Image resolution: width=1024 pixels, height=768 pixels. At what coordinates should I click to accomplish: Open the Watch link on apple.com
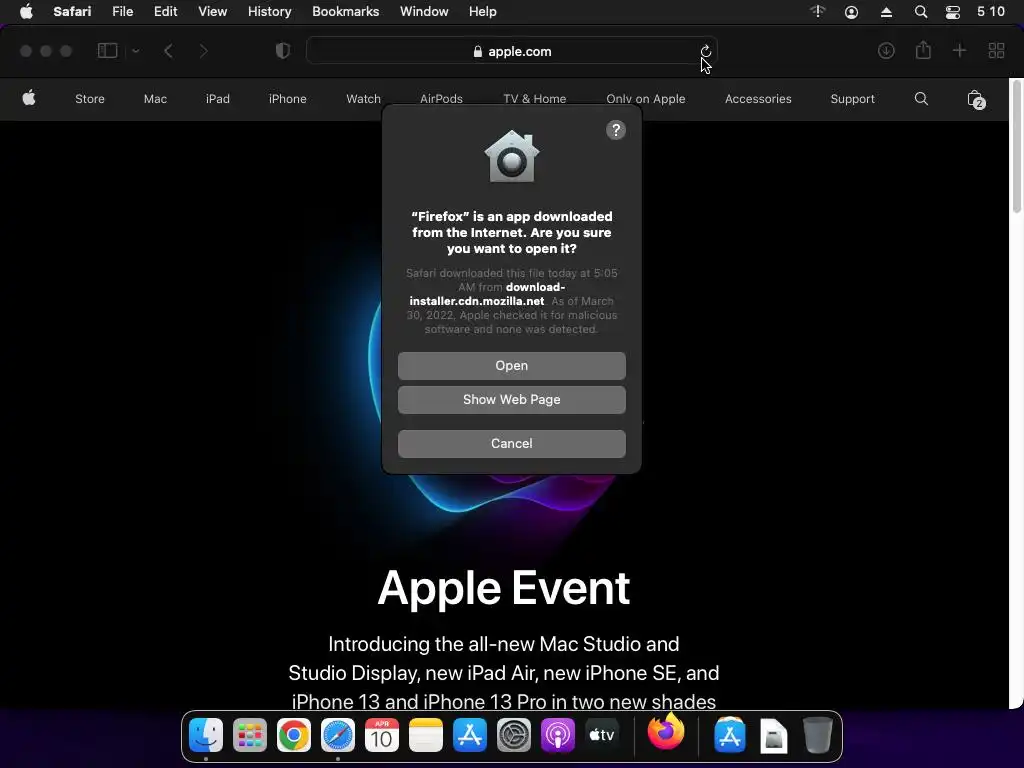pos(363,99)
